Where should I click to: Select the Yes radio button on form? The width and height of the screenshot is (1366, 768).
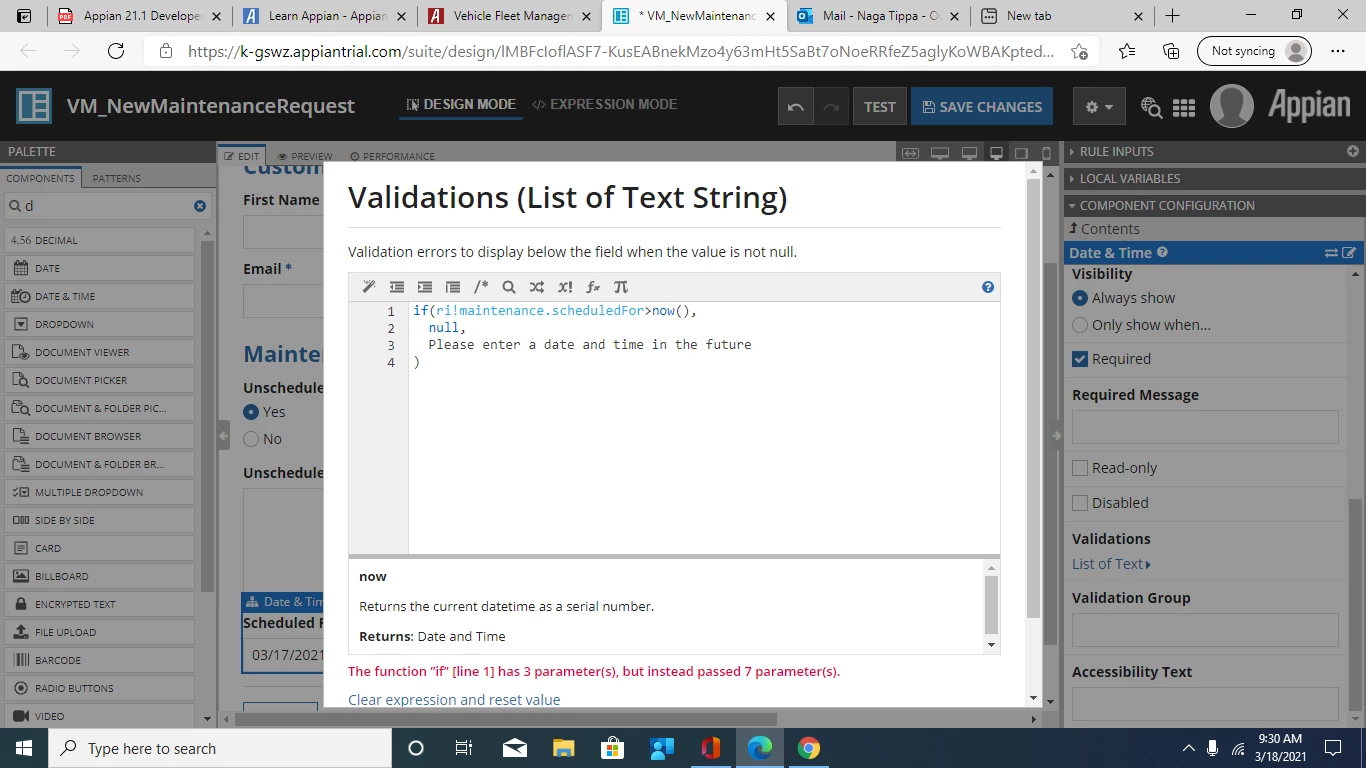click(x=251, y=412)
